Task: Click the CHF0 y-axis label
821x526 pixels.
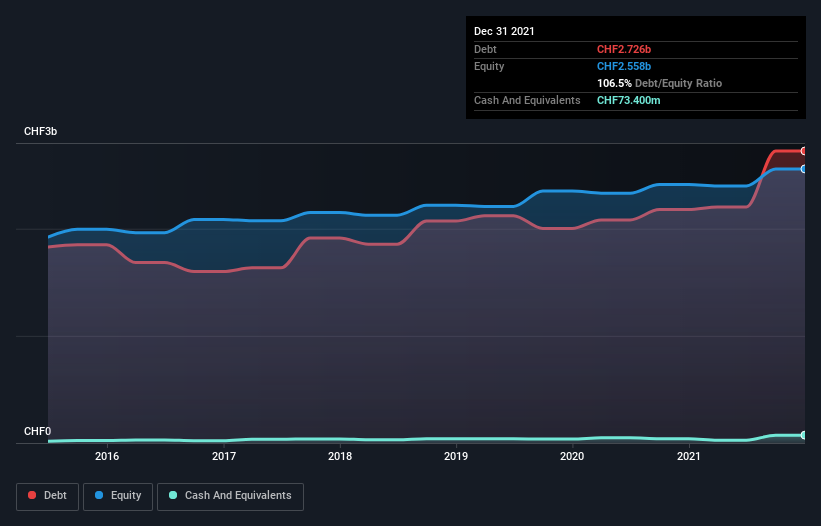Action: tap(37, 431)
